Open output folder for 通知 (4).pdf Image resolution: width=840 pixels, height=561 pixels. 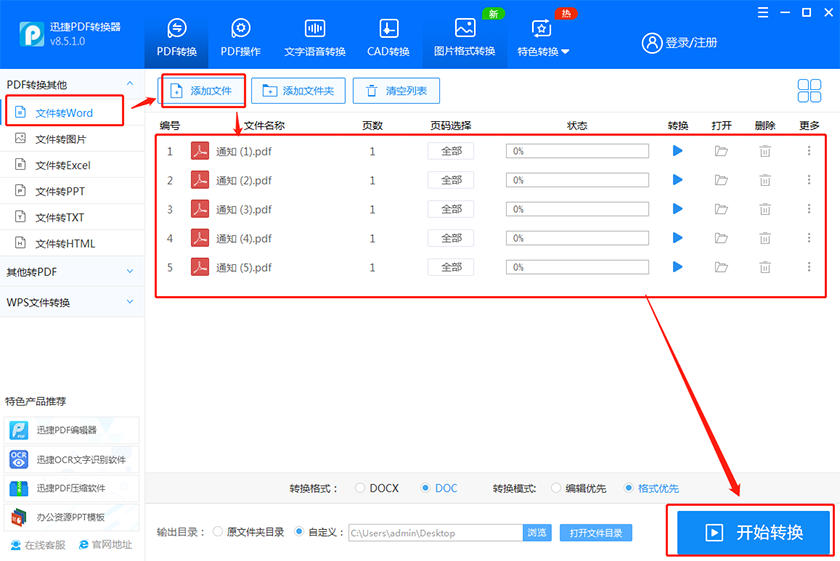click(x=721, y=238)
